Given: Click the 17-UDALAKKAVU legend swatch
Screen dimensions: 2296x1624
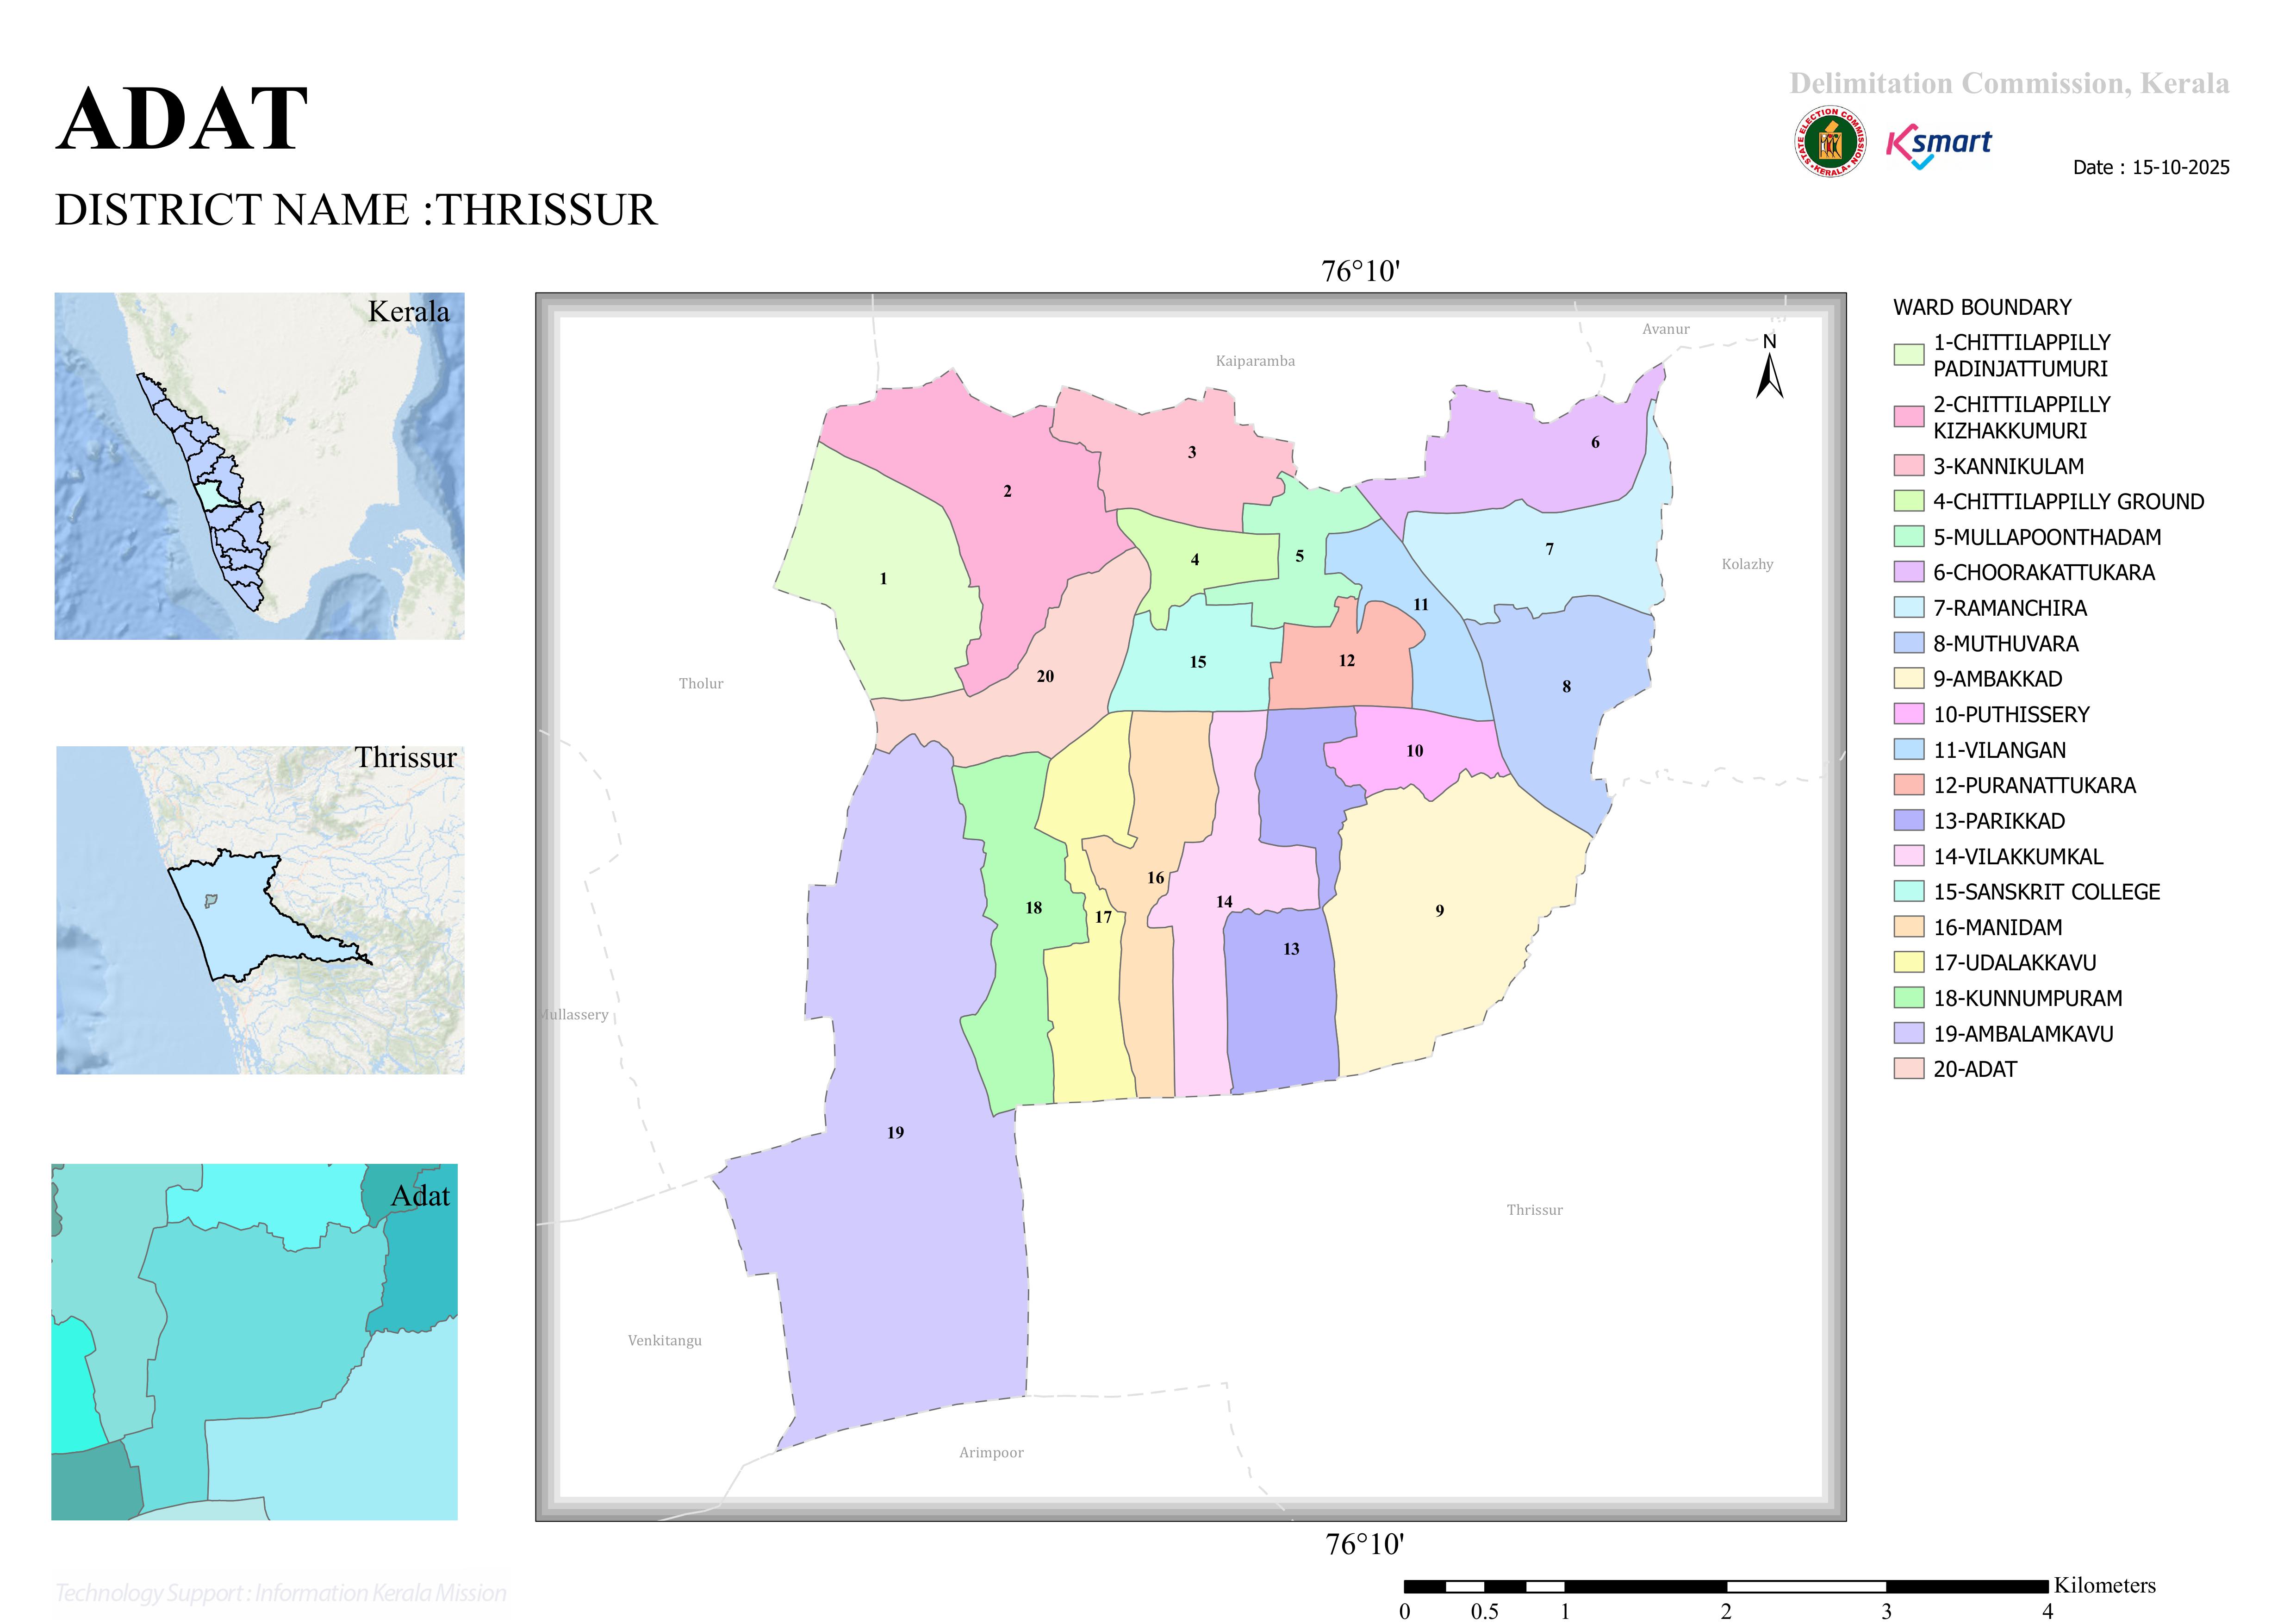Looking at the screenshot, I should tap(1909, 962).
